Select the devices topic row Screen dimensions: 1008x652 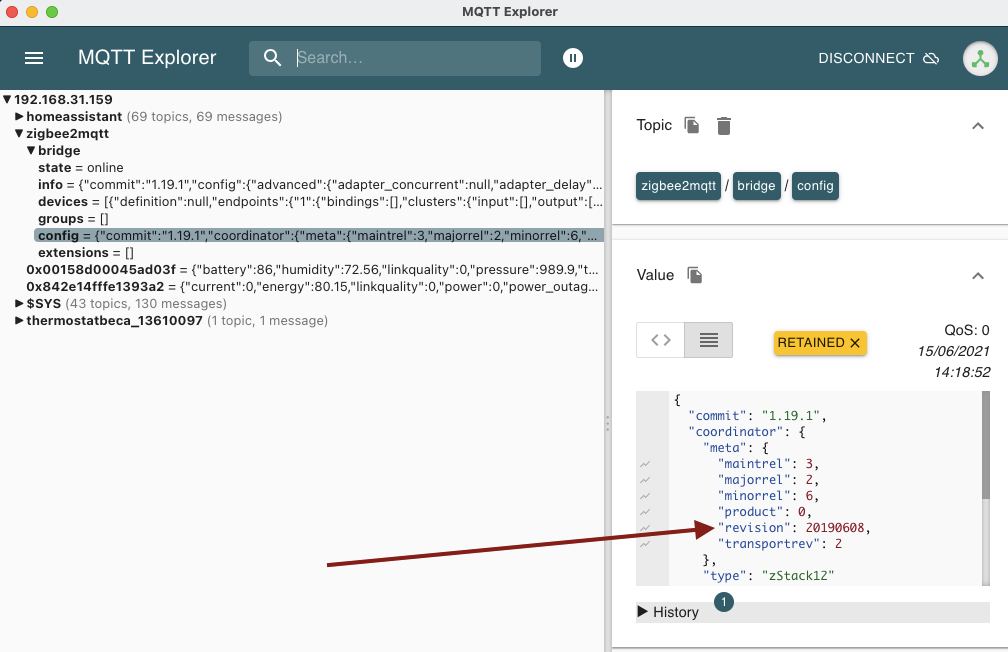coord(320,201)
